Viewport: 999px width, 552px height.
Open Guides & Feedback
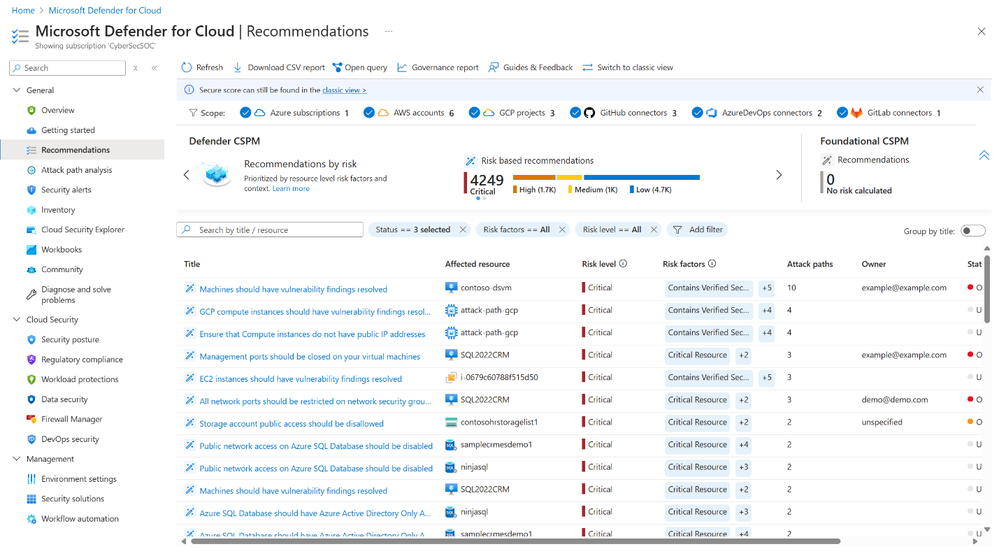[531, 68]
